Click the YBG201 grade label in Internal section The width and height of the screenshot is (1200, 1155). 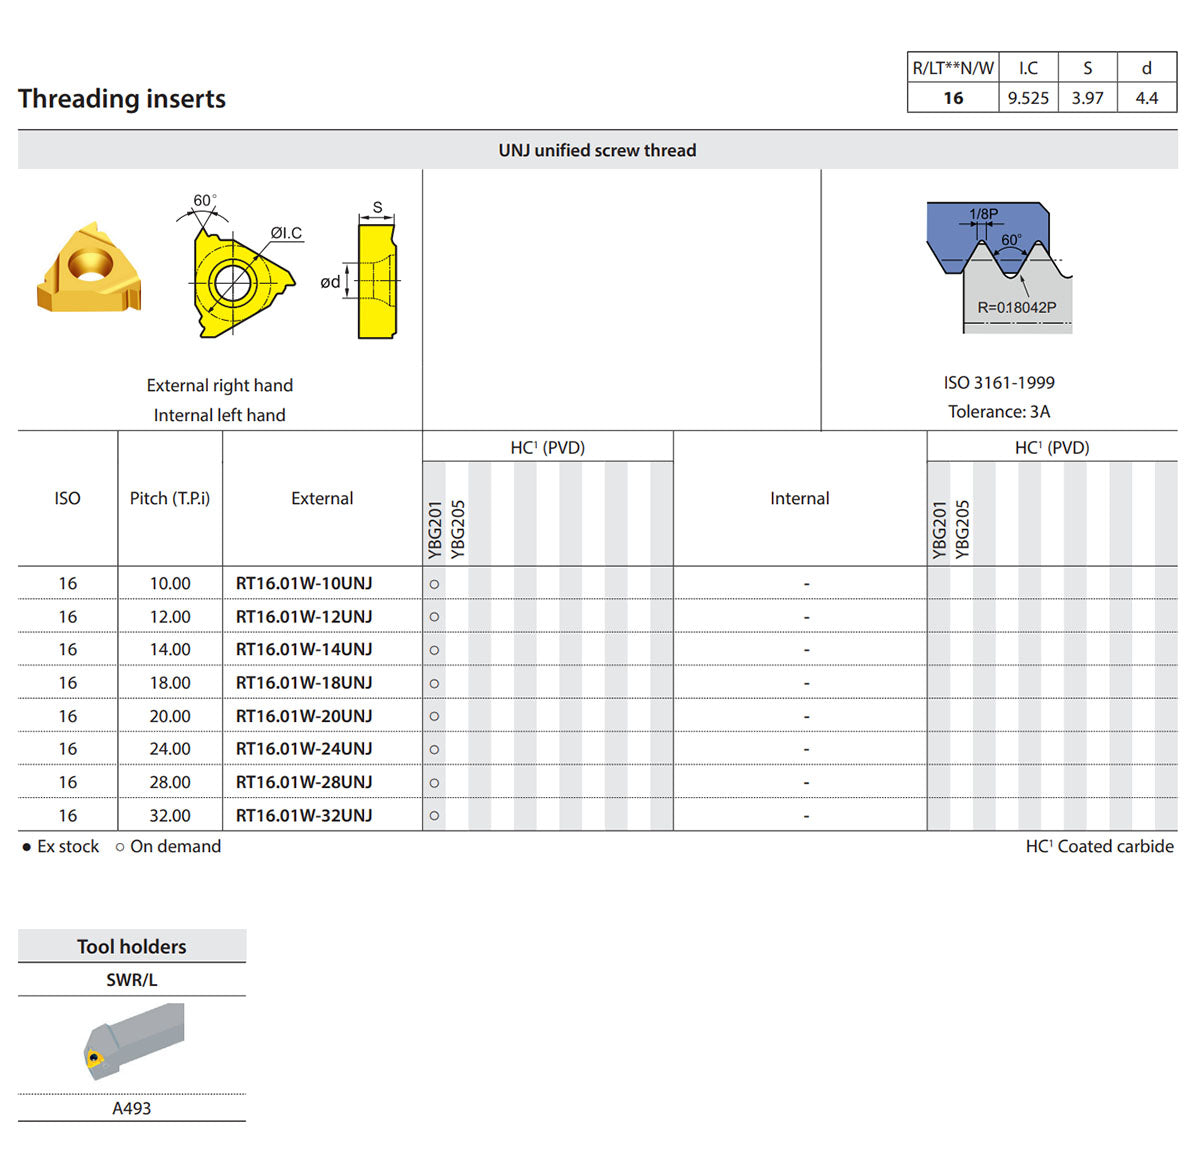tap(939, 529)
